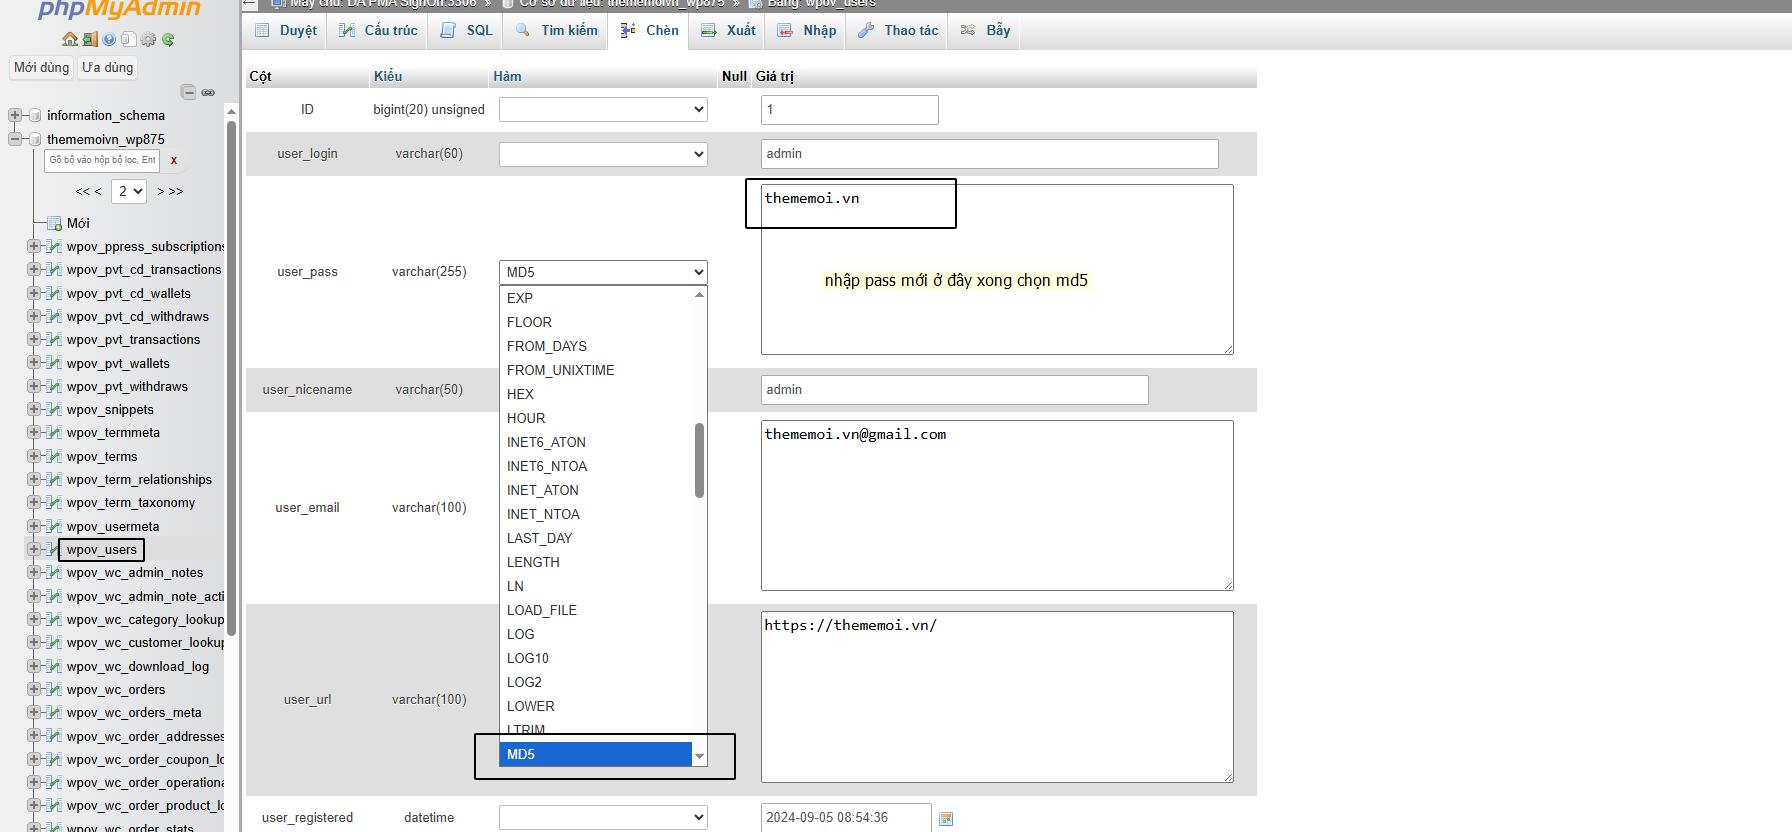The width and height of the screenshot is (1792, 832).
Task: Click table icon of wpov_pvt_transactions
Action: [54, 339]
